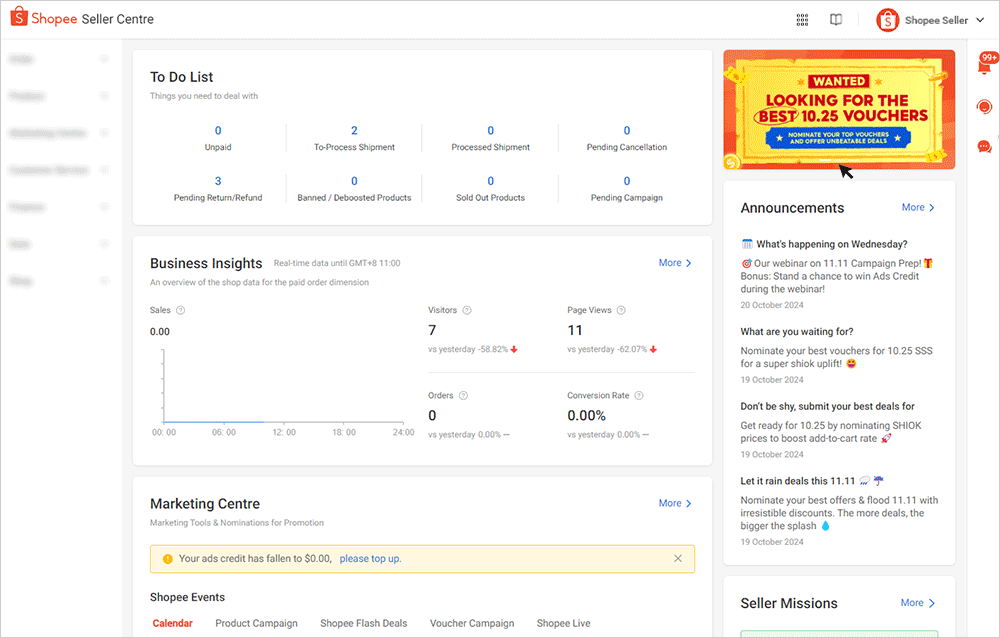Open the education hub book icon
Image resolution: width=1000 pixels, height=638 pixels.
[836, 19]
